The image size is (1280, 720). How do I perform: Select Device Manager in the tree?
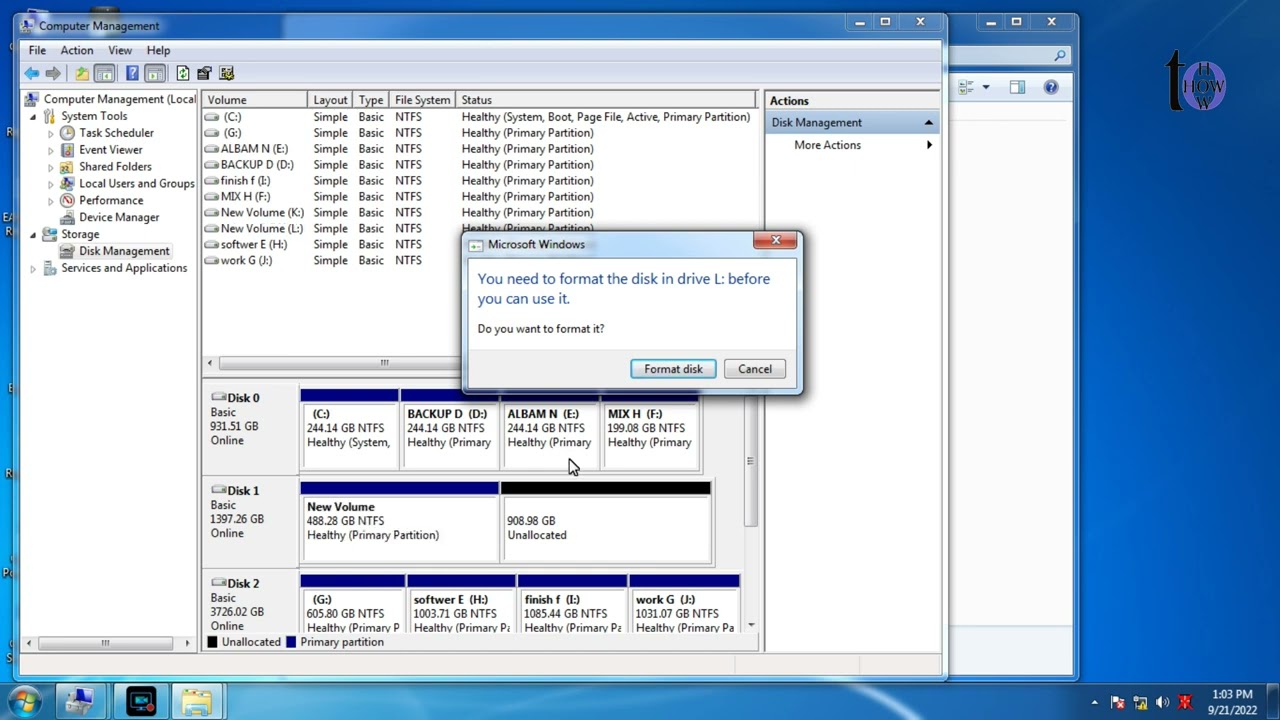[x=119, y=217]
